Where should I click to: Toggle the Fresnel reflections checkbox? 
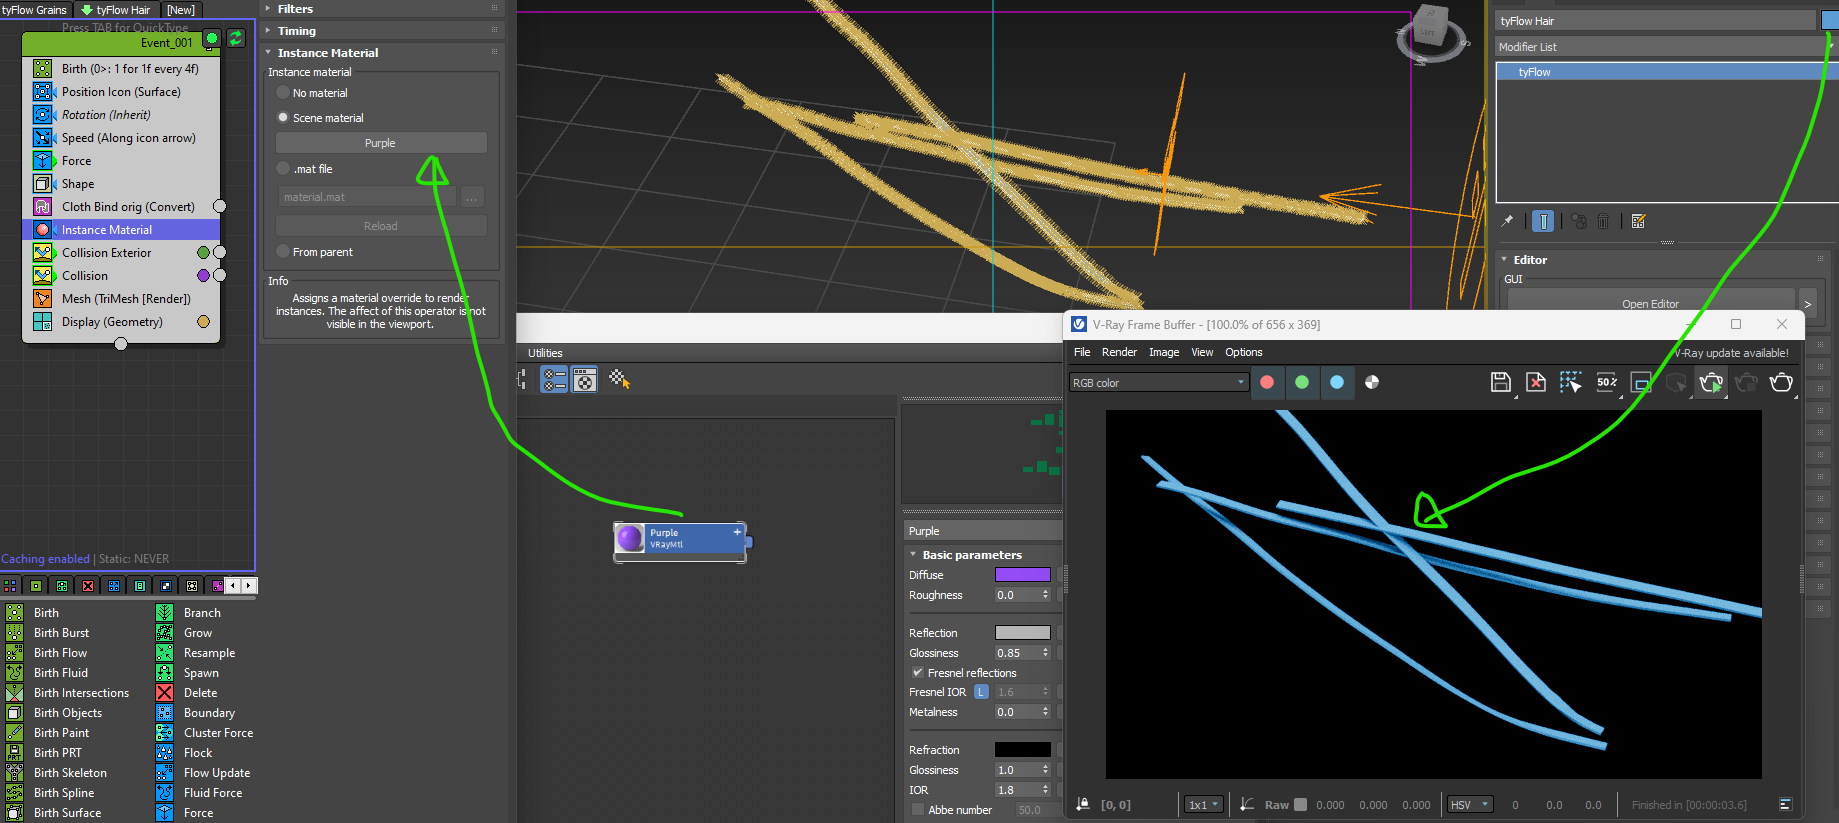tap(917, 673)
